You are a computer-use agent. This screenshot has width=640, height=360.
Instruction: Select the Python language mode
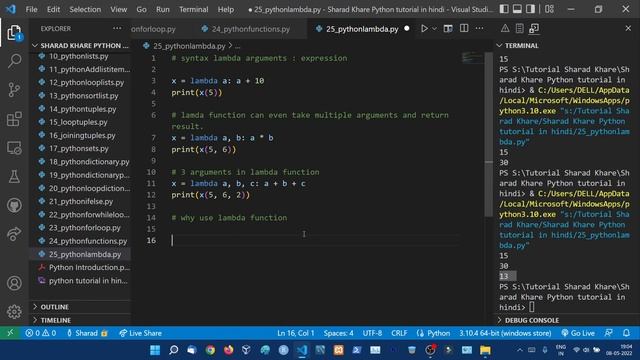[x=438, y=333]
